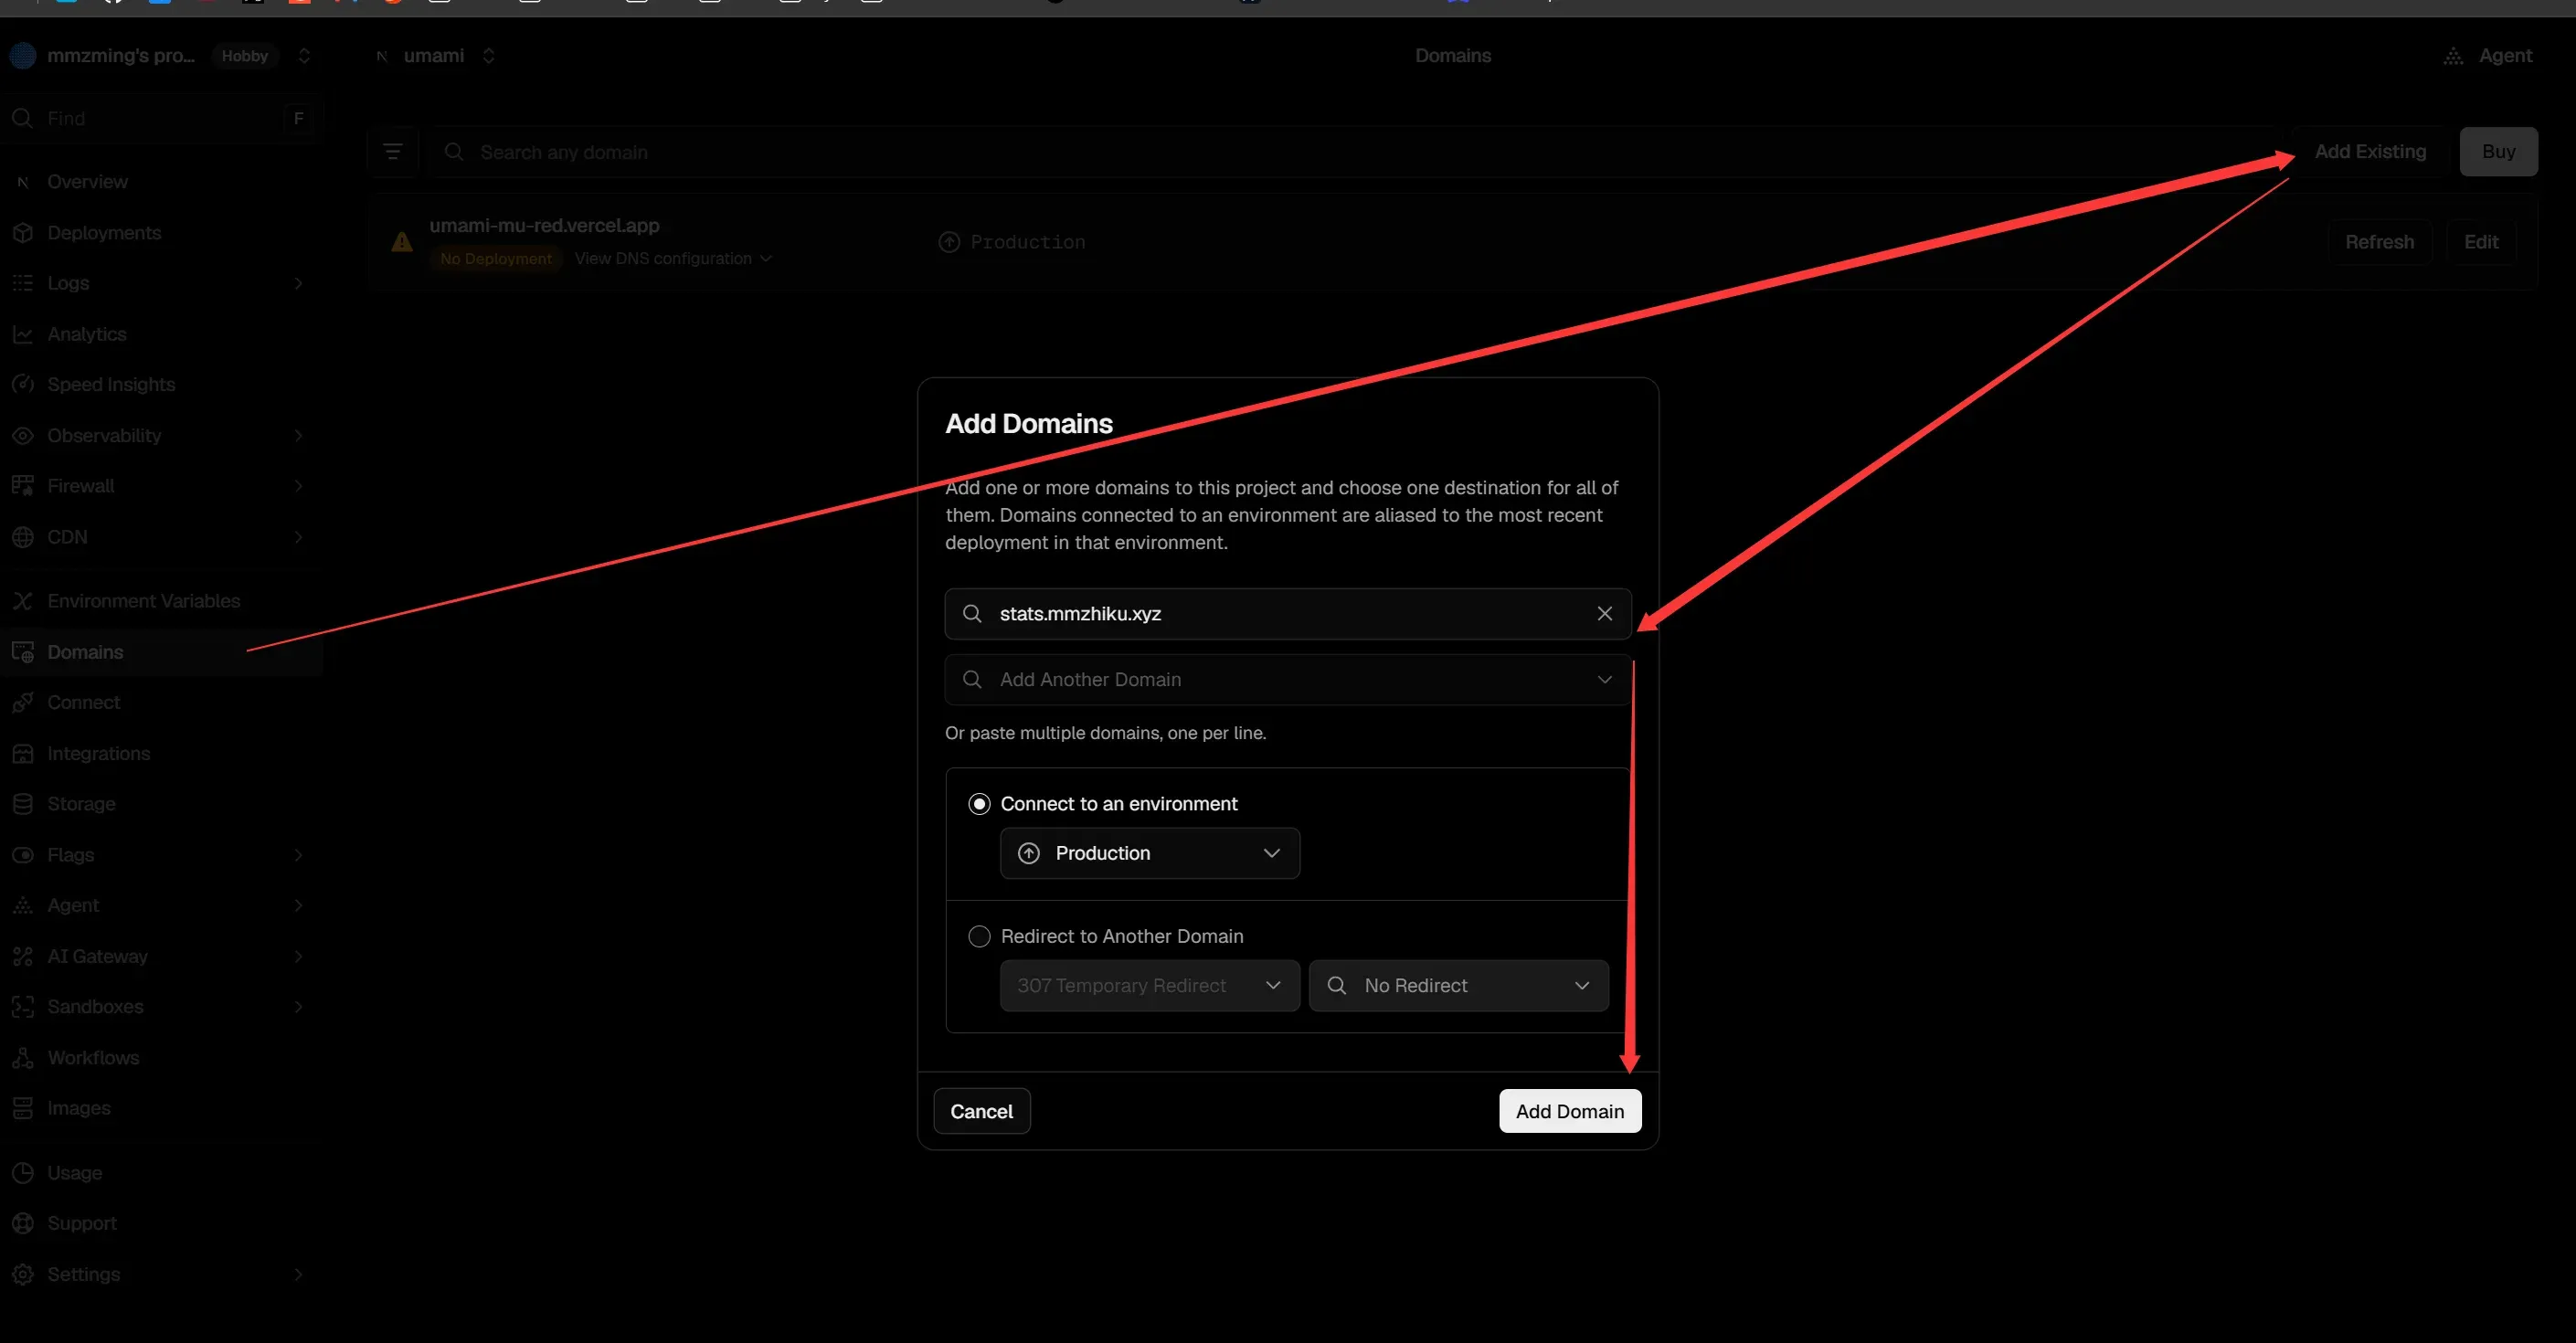Screen dimensions: 2576x1343
Task: Click the search icon in Add Another Domain
Action: click(x=972, y=680)
